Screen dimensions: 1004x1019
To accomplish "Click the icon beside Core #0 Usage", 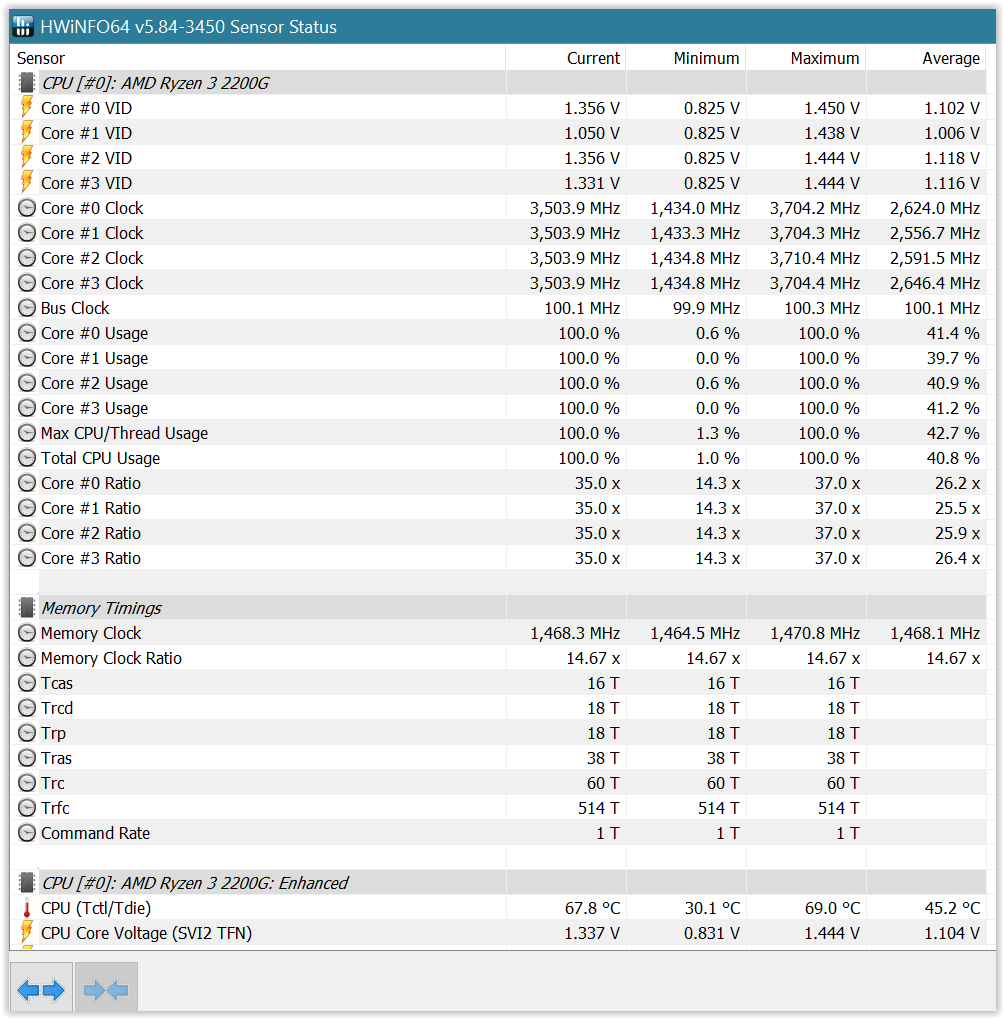I will [27, 333].
